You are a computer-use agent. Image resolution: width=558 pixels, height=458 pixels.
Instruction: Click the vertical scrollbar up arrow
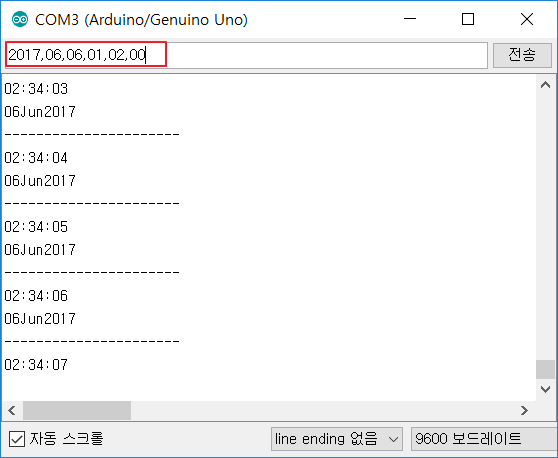pyautogui.click(x=546, y=85)
